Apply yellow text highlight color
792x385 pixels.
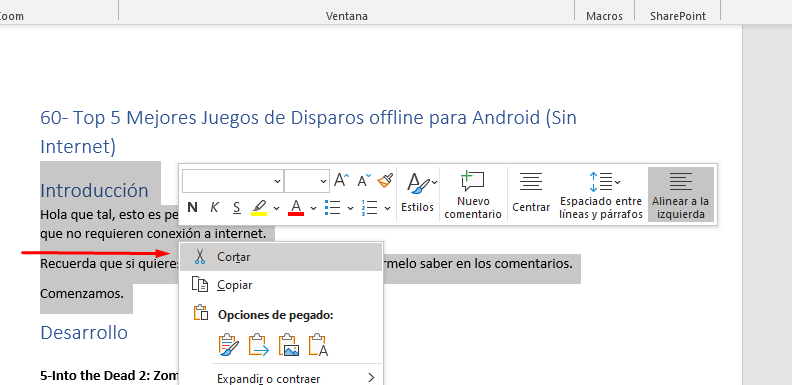point(259,208)
